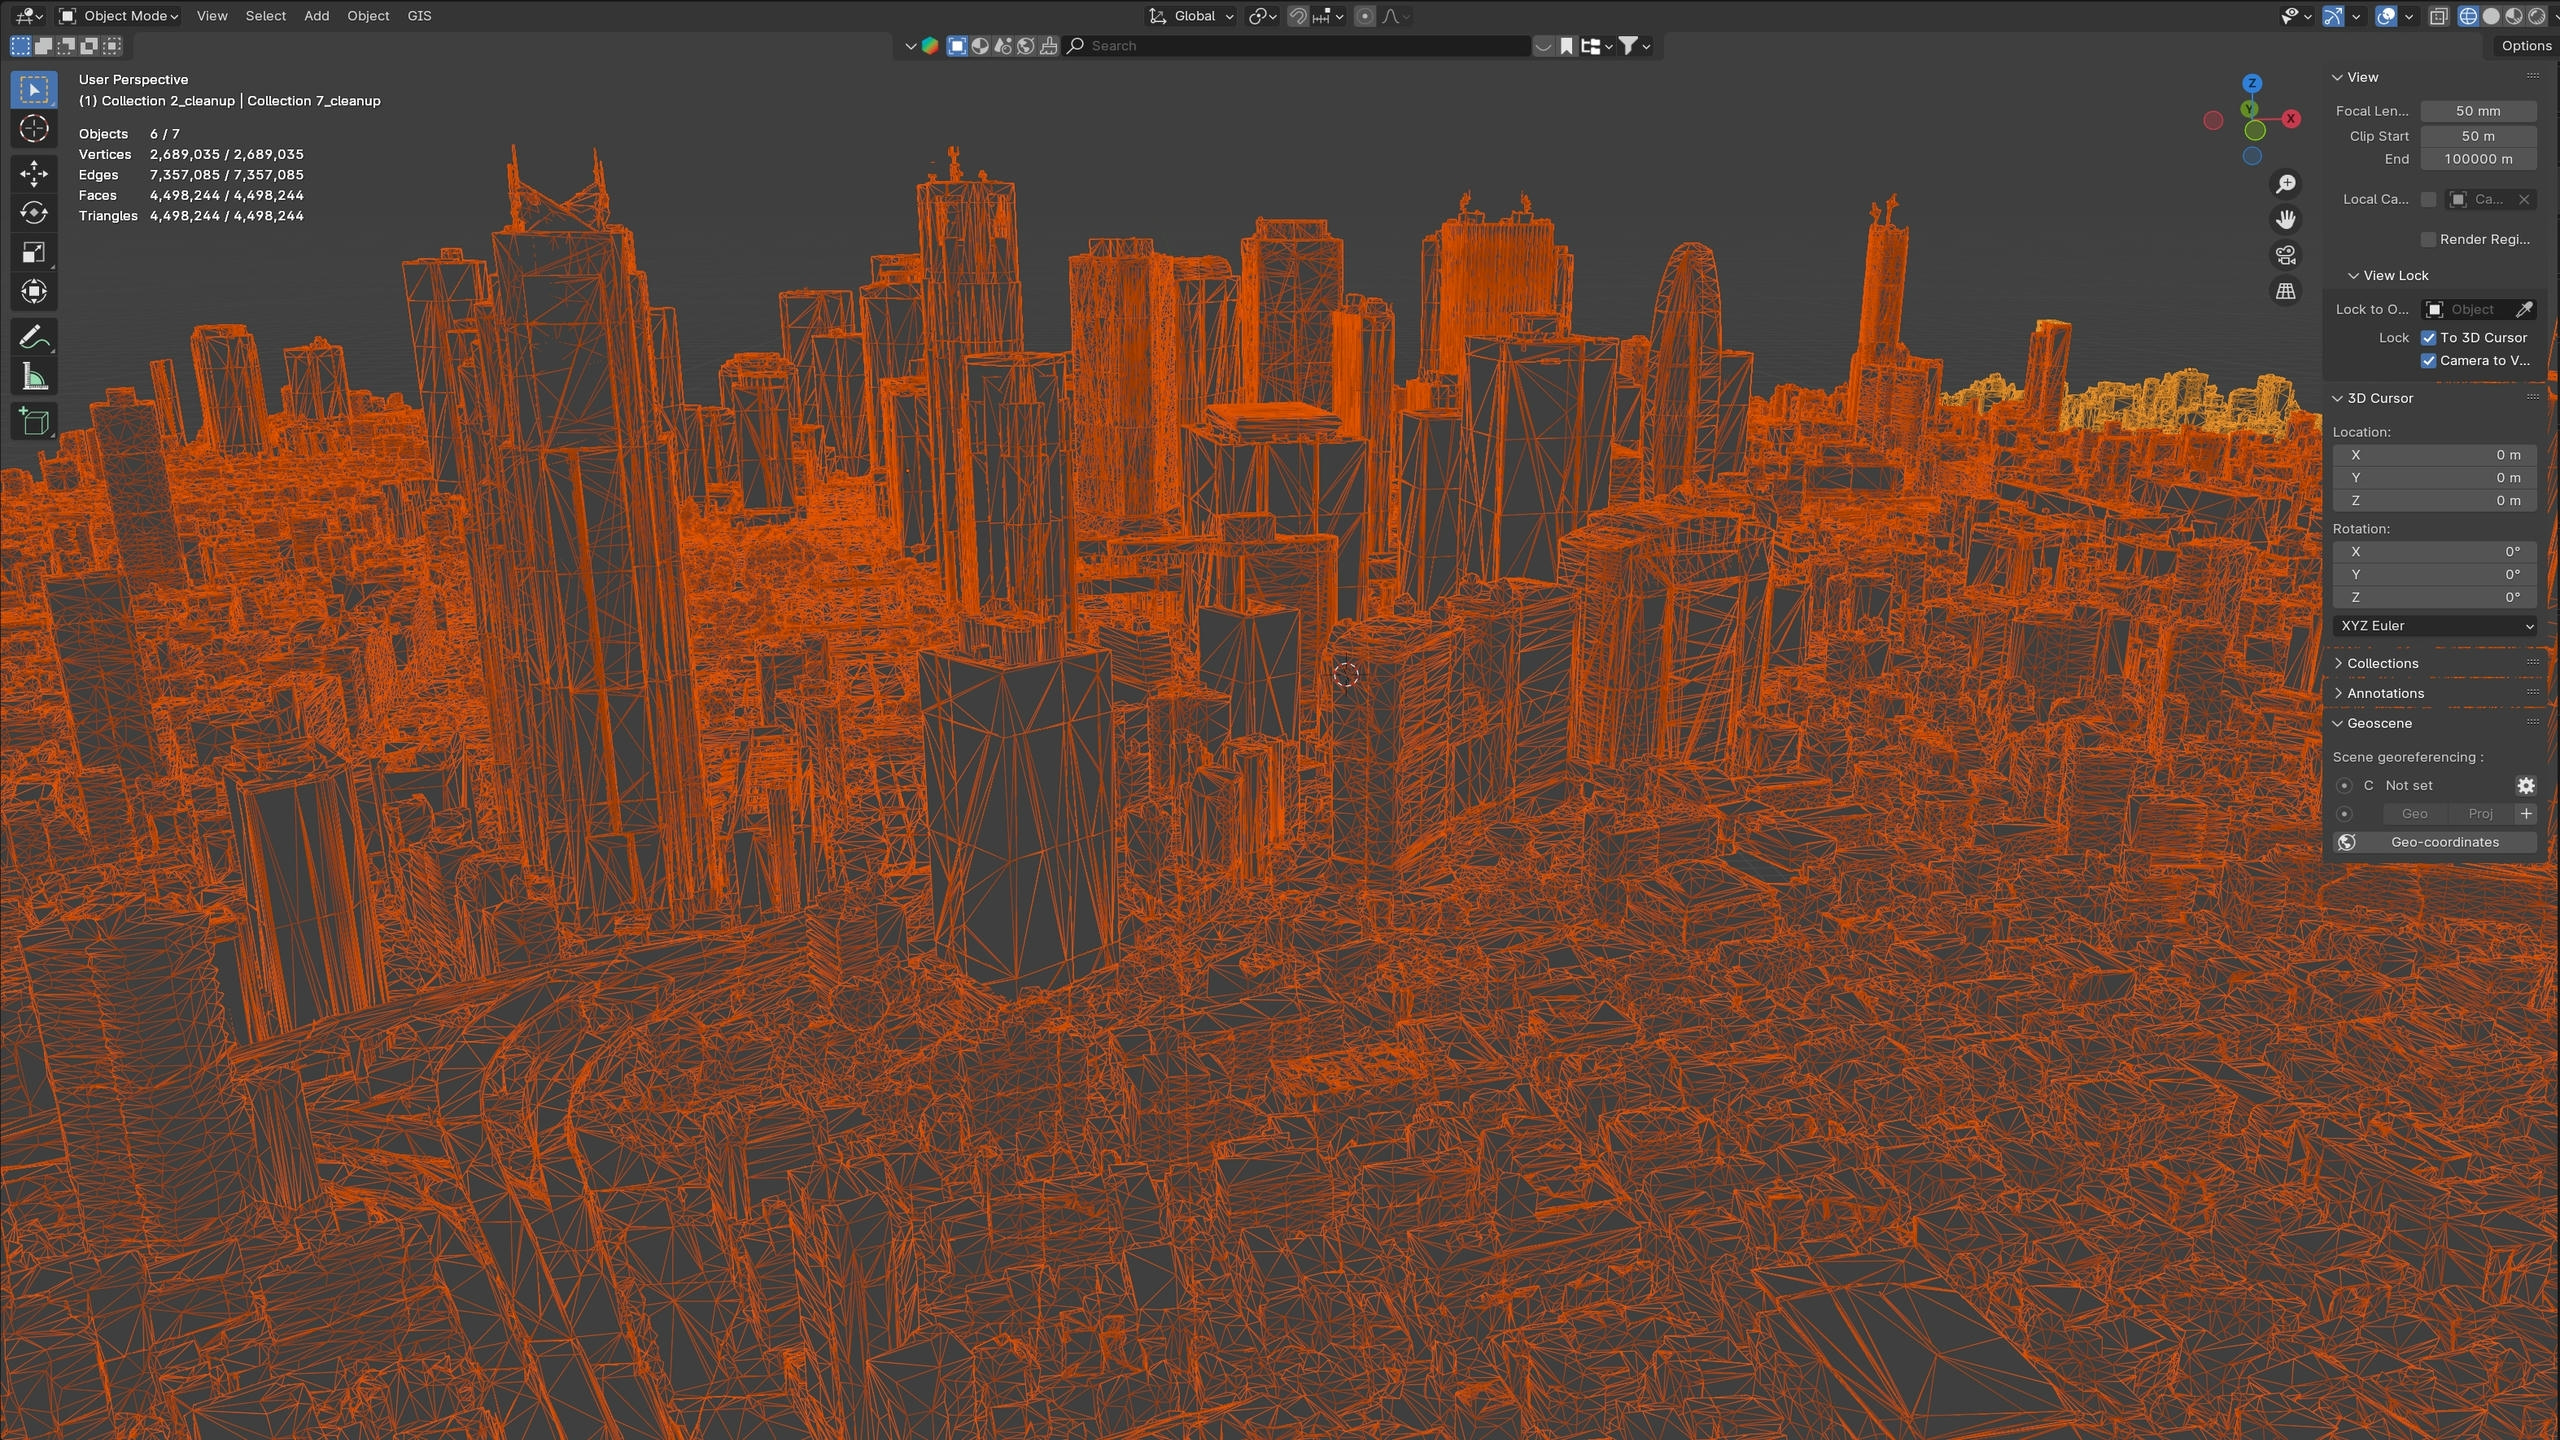
Task: Click the object eyedropper in View Lock
Action: point(2523,310)
